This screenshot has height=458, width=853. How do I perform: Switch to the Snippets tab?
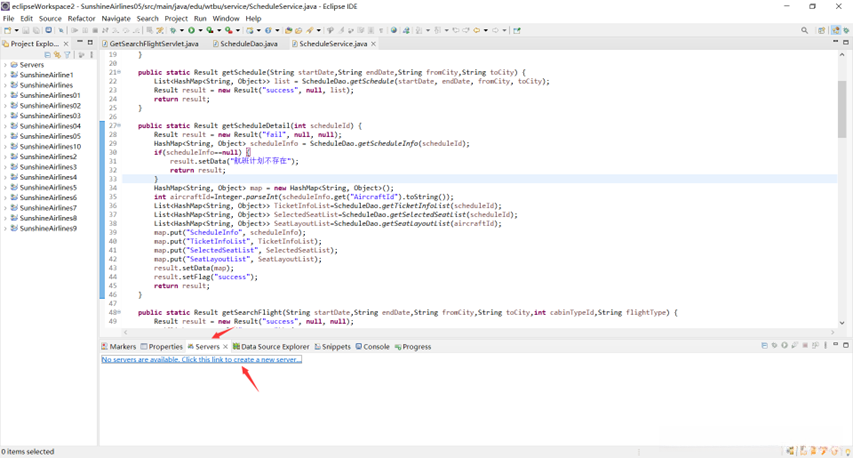(x=332, y=346)
